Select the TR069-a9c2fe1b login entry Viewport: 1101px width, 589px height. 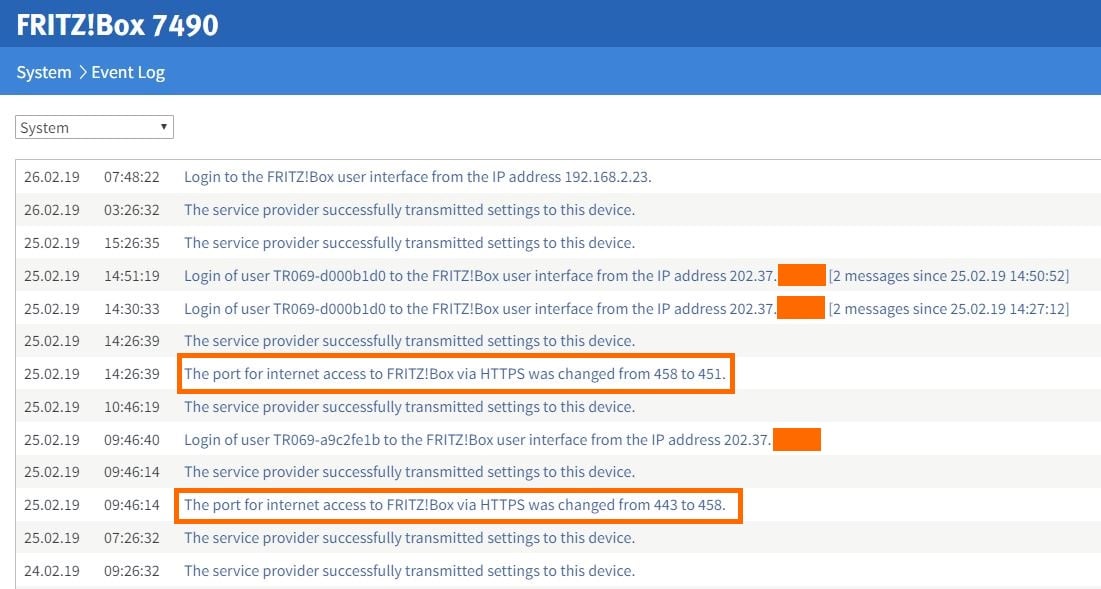click(x=558, y=439)
